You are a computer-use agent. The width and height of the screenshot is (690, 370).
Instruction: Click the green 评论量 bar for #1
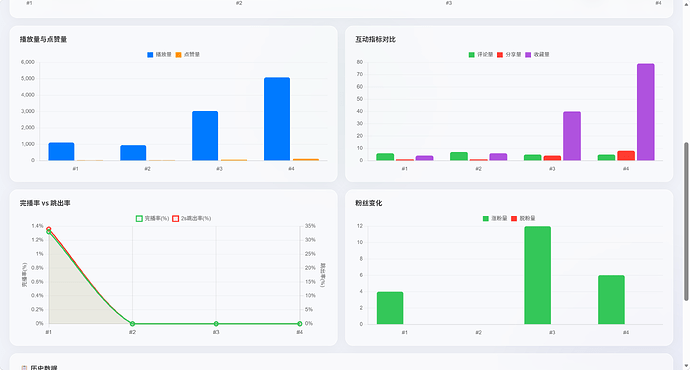click(x=385, y=157)
